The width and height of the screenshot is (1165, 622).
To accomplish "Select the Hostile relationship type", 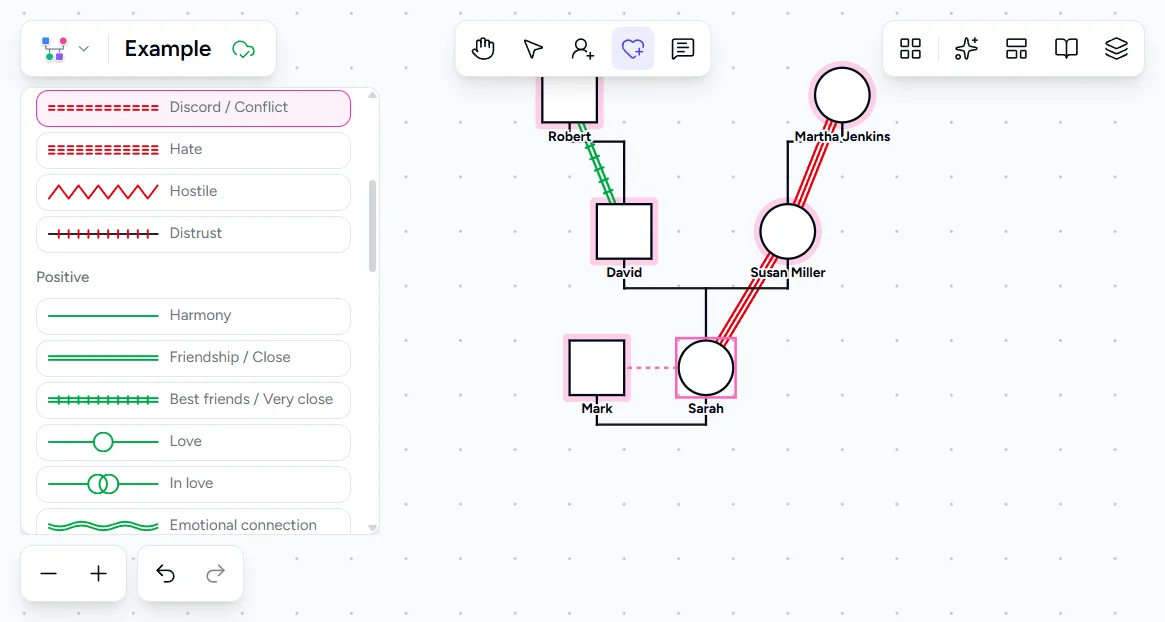I will tap(193, 192).
